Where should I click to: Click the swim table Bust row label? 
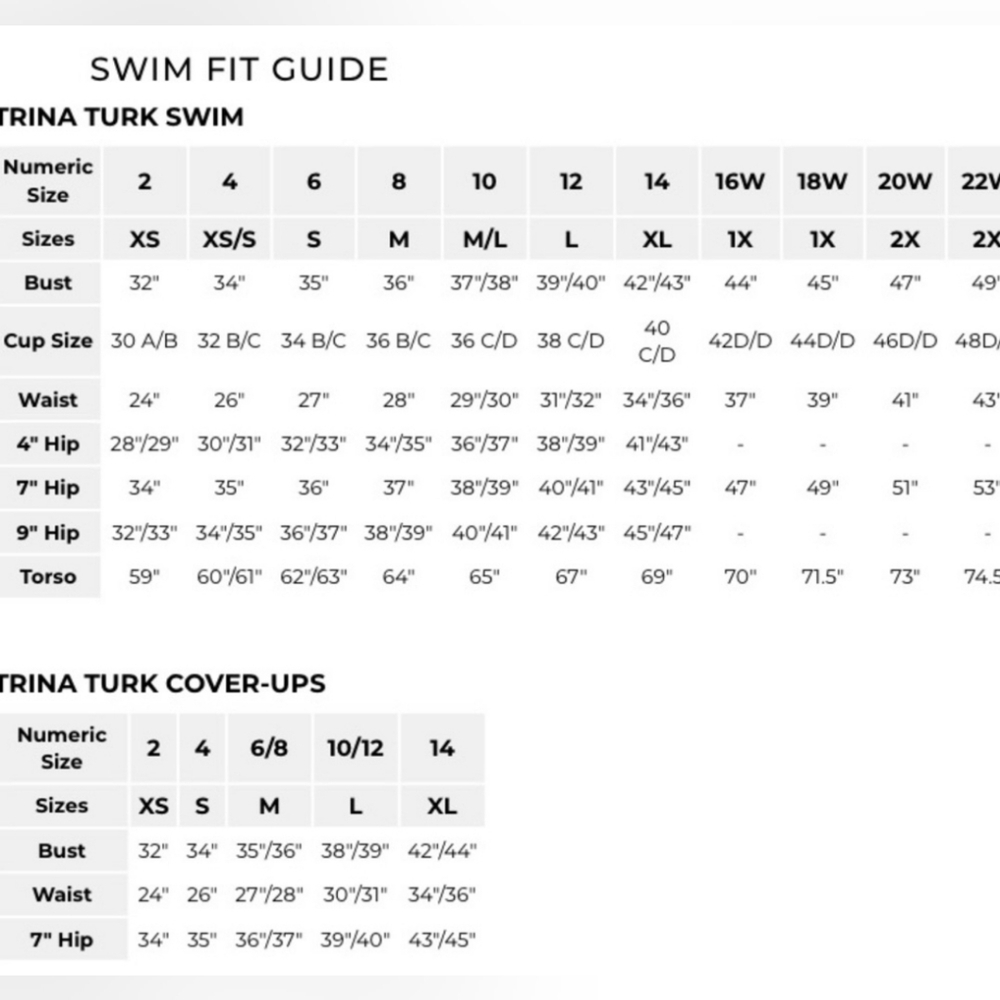pyautogui.click(x=48, y=283)
